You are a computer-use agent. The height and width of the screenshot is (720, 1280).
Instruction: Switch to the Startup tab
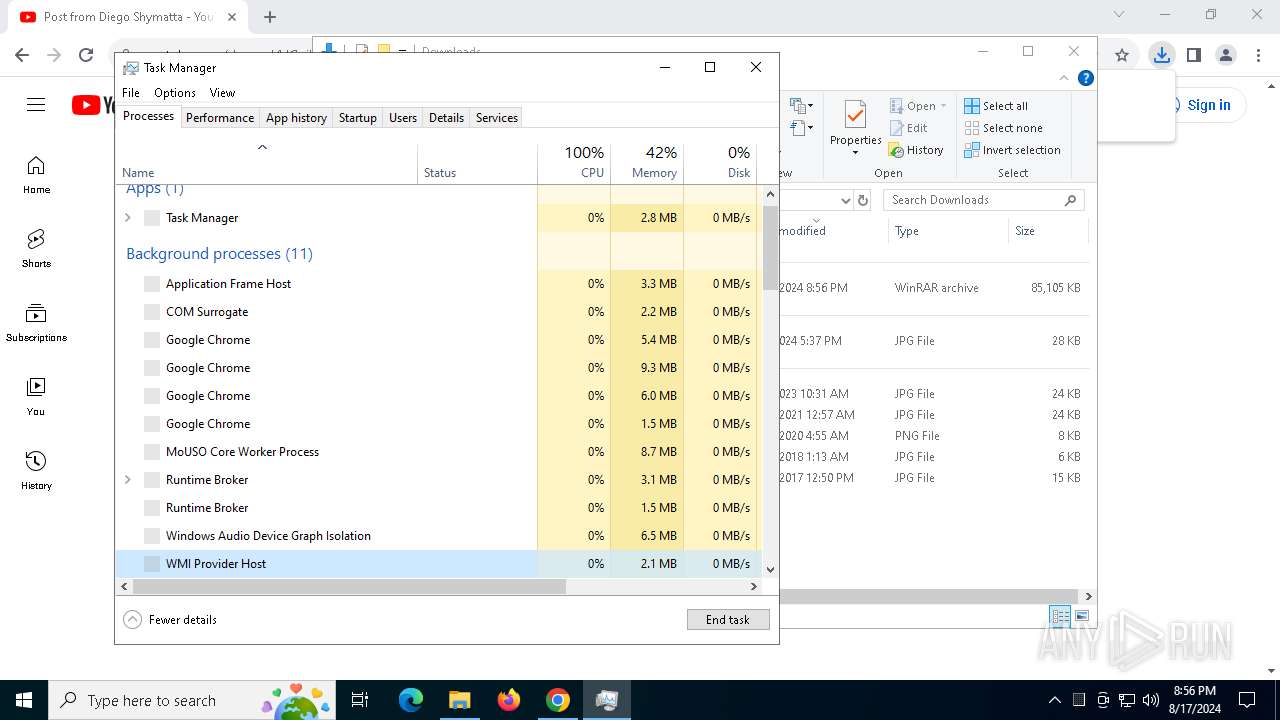(x=358, y=118)
